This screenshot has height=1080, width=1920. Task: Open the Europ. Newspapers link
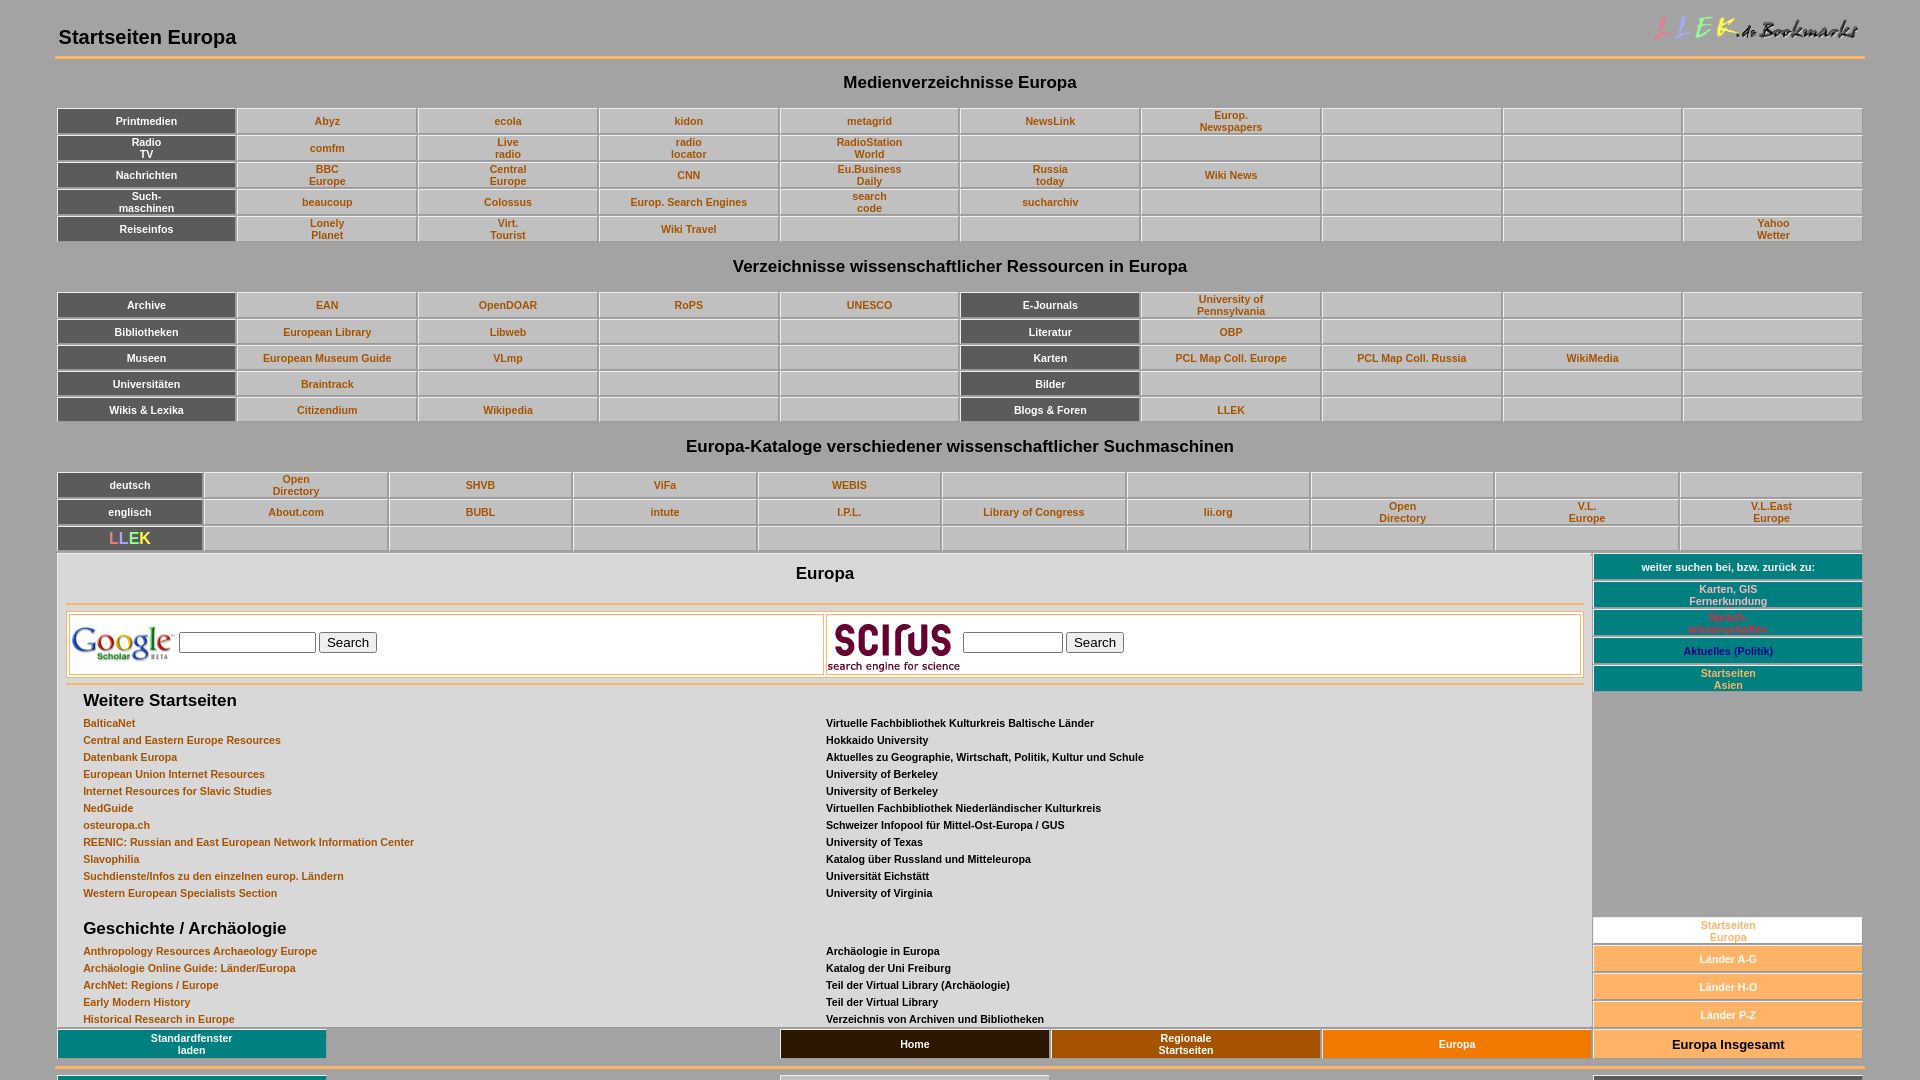tap(1231, 121)
